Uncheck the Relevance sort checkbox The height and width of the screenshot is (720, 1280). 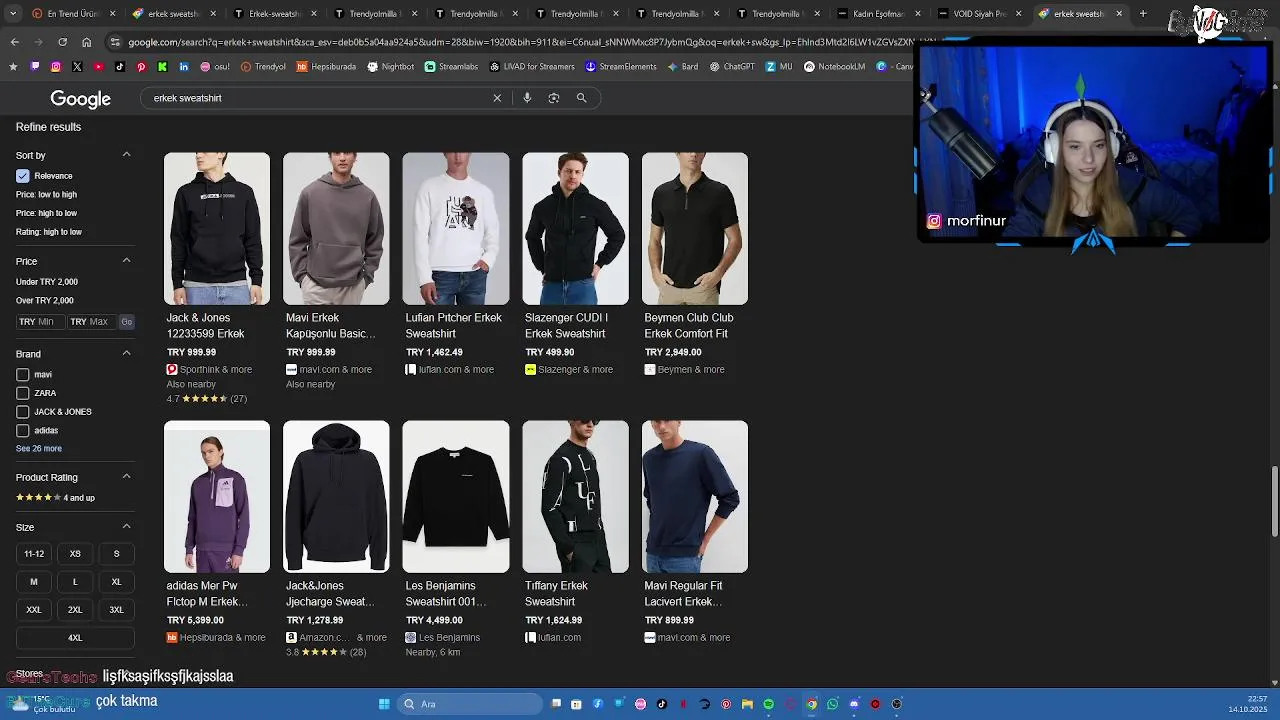pos(22,176)
